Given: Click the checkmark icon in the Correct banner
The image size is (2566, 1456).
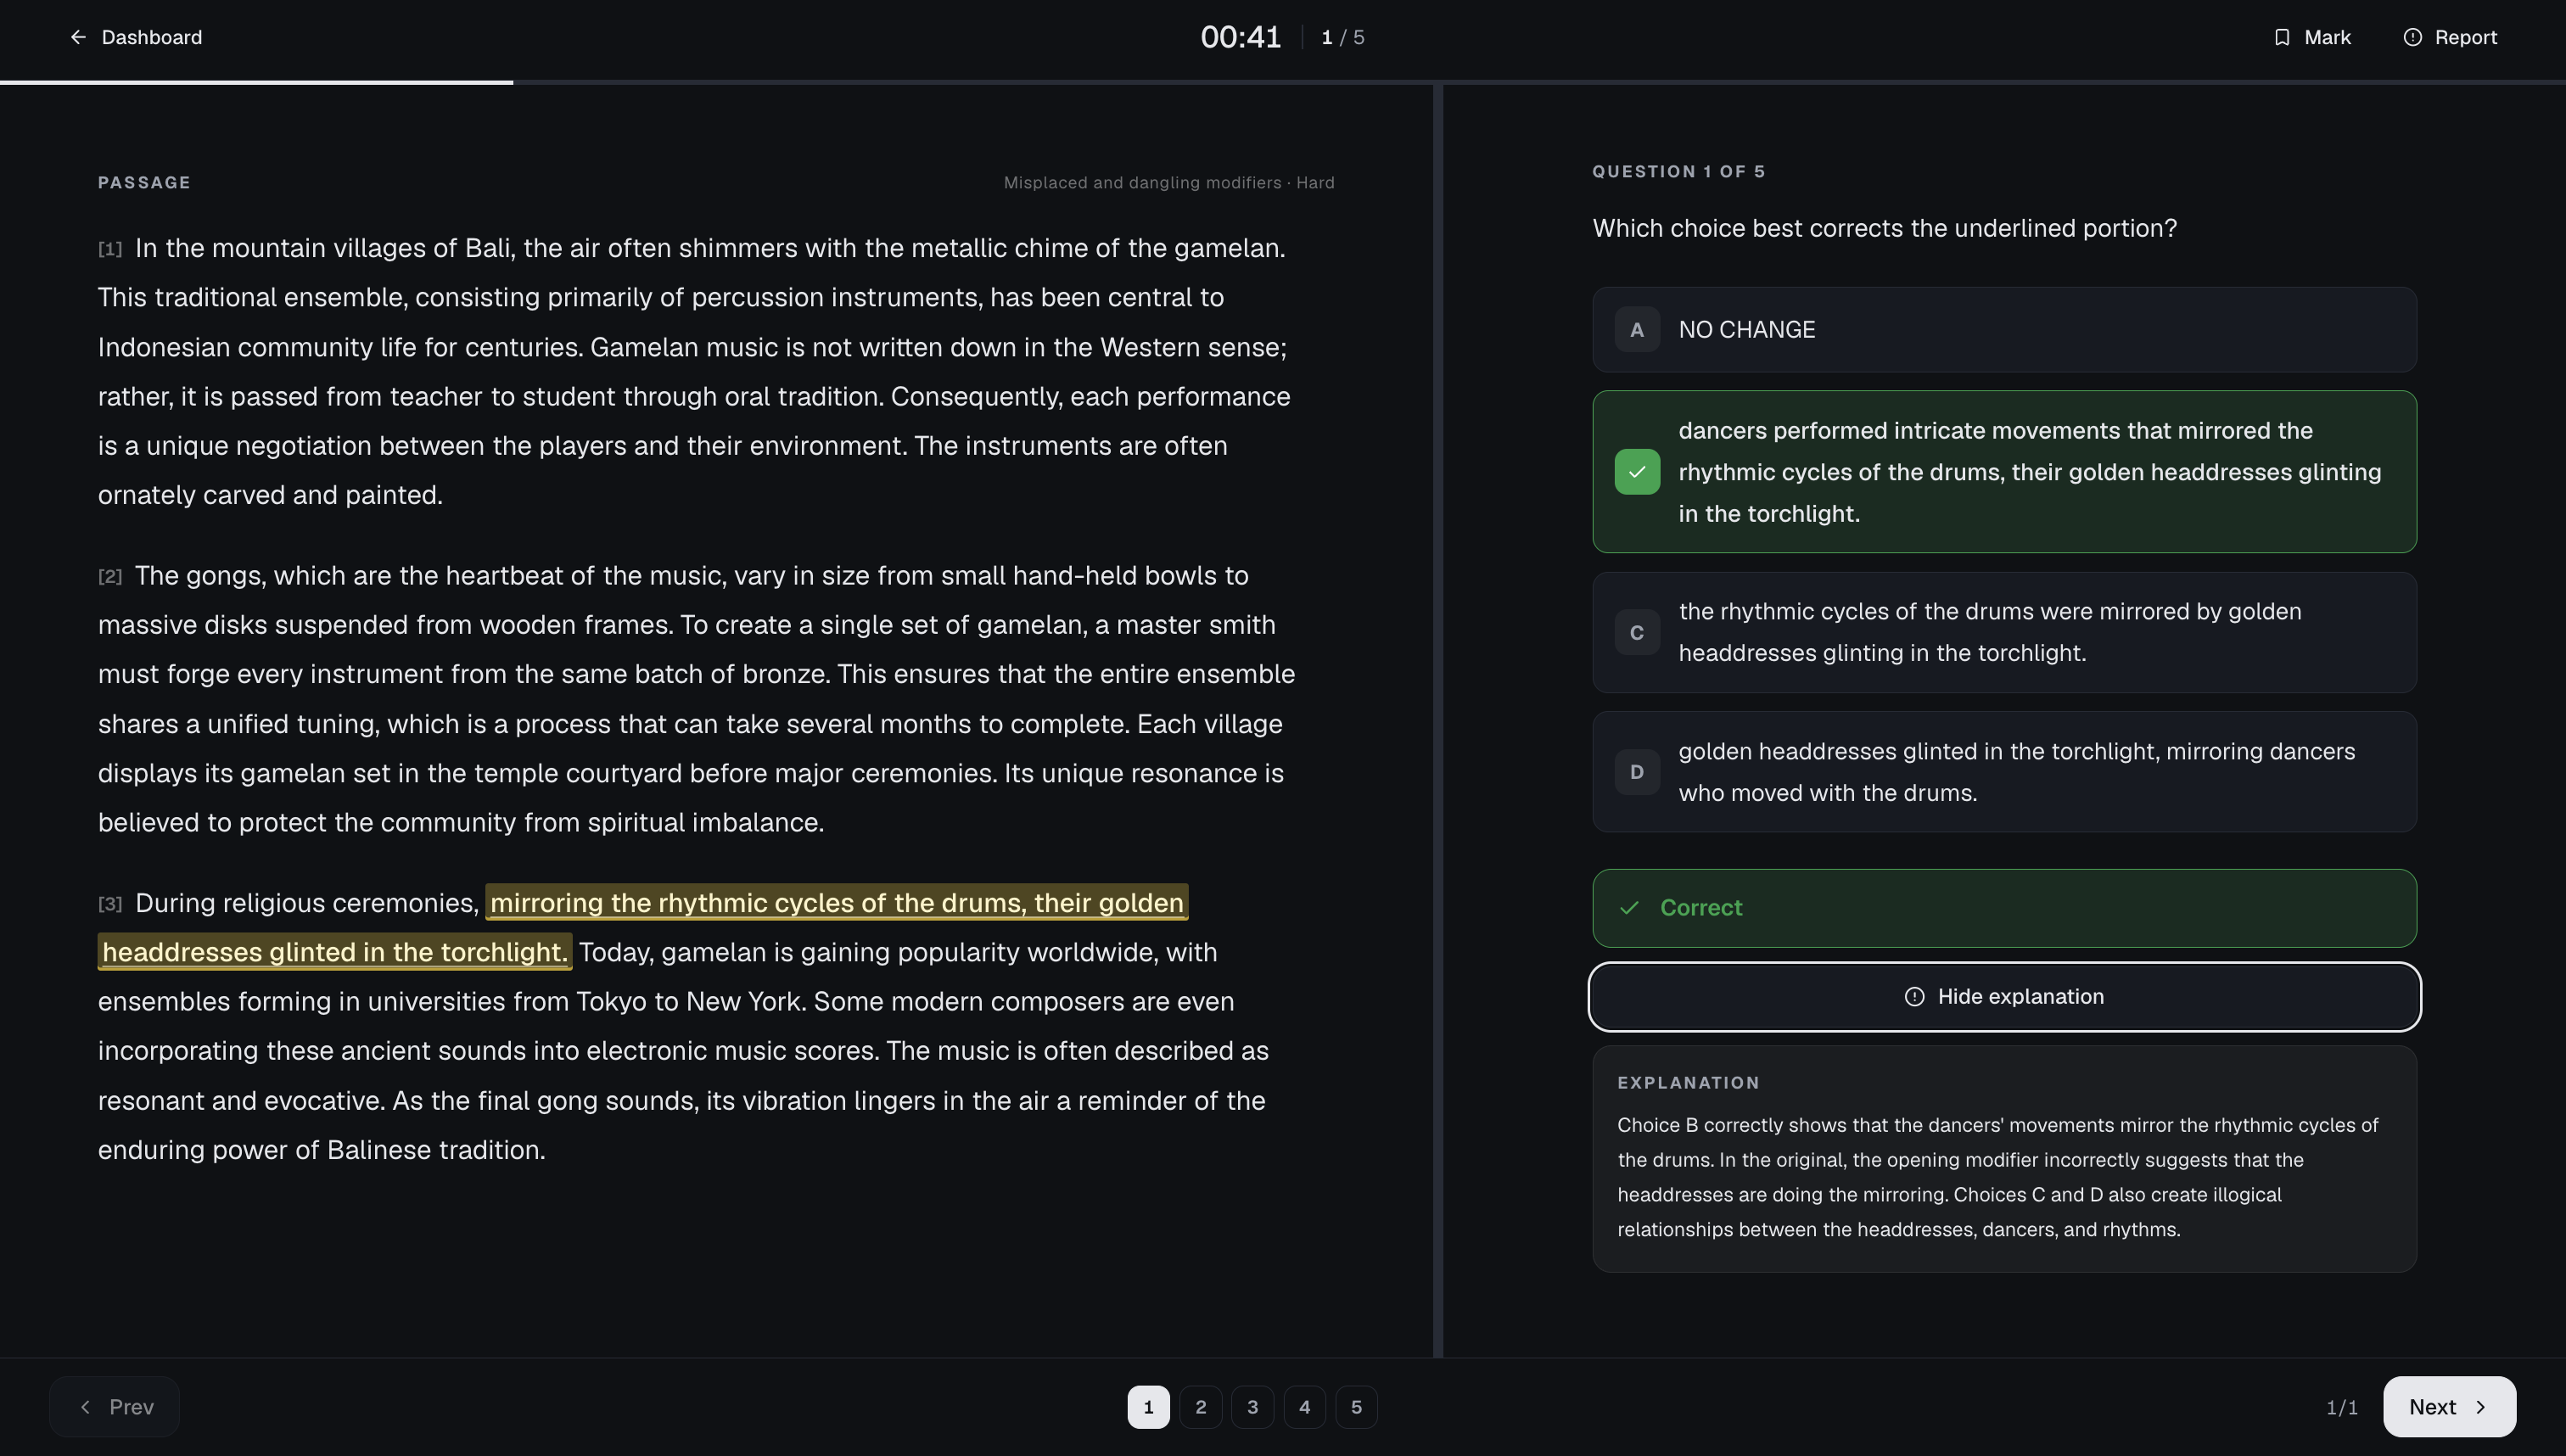Looking at the screenshot, I should click(1629, 908).
